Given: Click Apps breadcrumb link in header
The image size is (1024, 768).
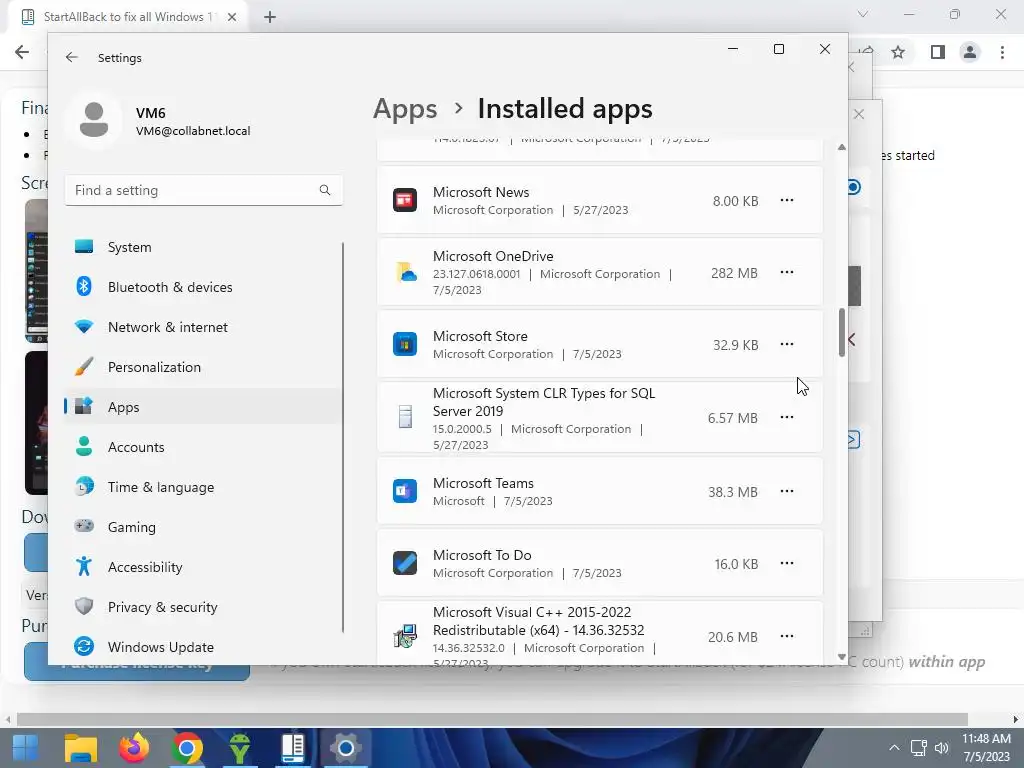Looking at the screenshot, I should 405,109.
